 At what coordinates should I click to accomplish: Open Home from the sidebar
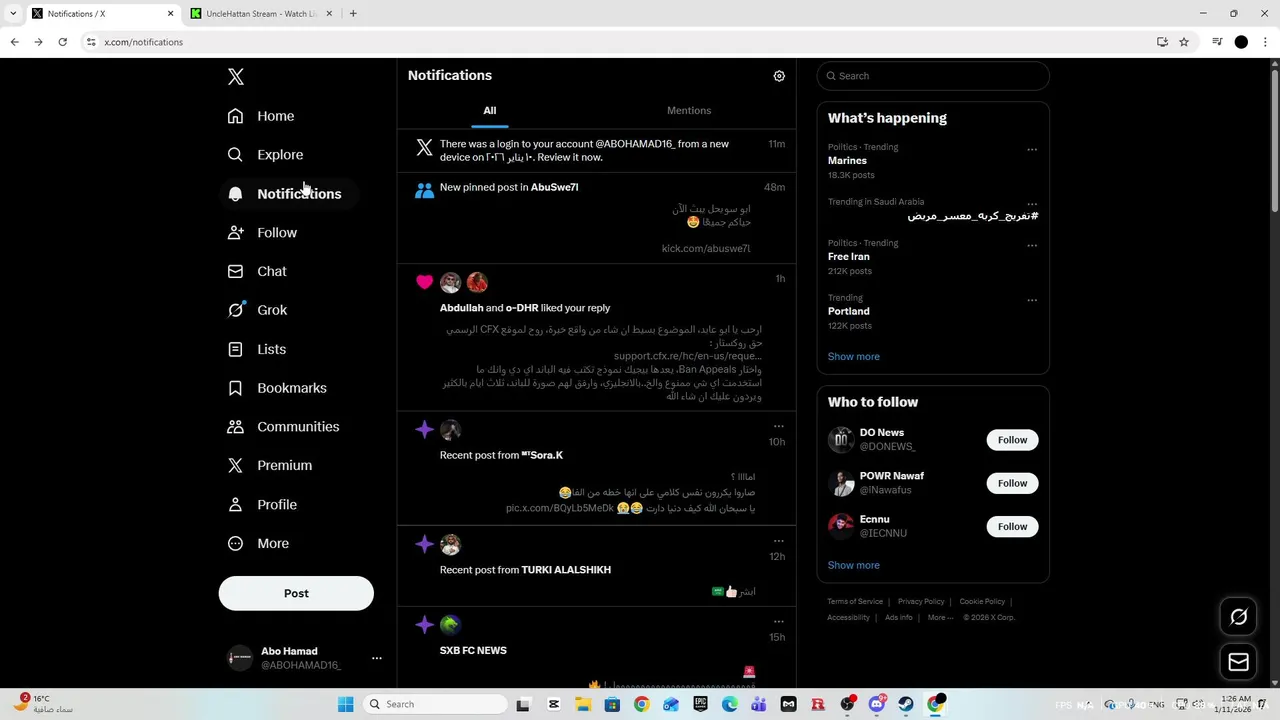(261, 116)
